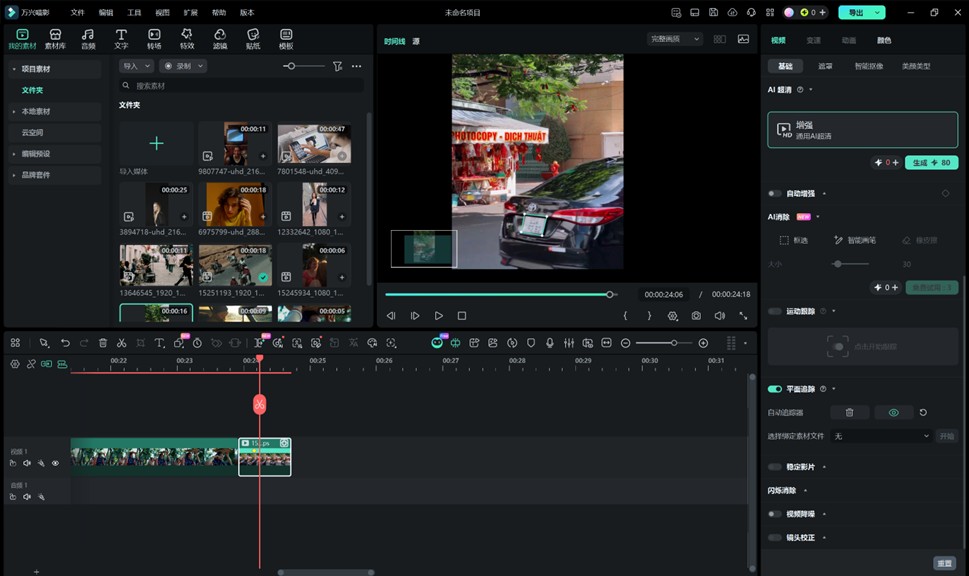Image resolution: width=969 pixels, height=576 pixels.
Task: Select the split scissors tool in timeline toolbar
Action: point(121,343)
